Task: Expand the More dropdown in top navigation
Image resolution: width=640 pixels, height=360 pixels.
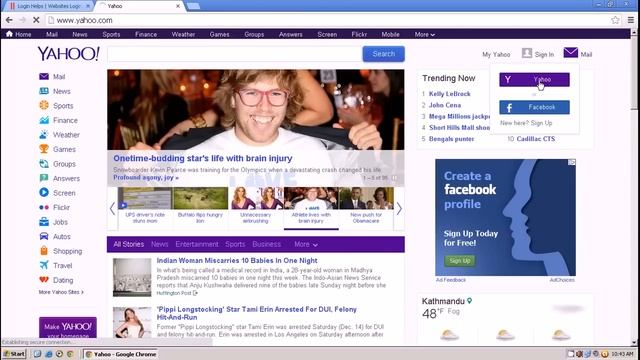Action: point(424,34)
